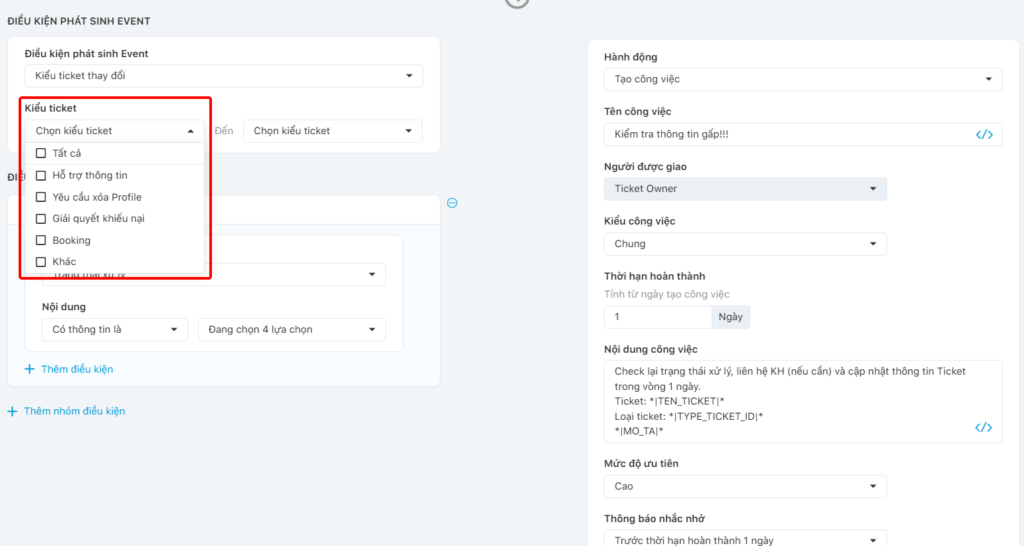The image size is (1024, 546).
Task: Click the minus circle remove-group icon
Action: (x=452, y=203)
